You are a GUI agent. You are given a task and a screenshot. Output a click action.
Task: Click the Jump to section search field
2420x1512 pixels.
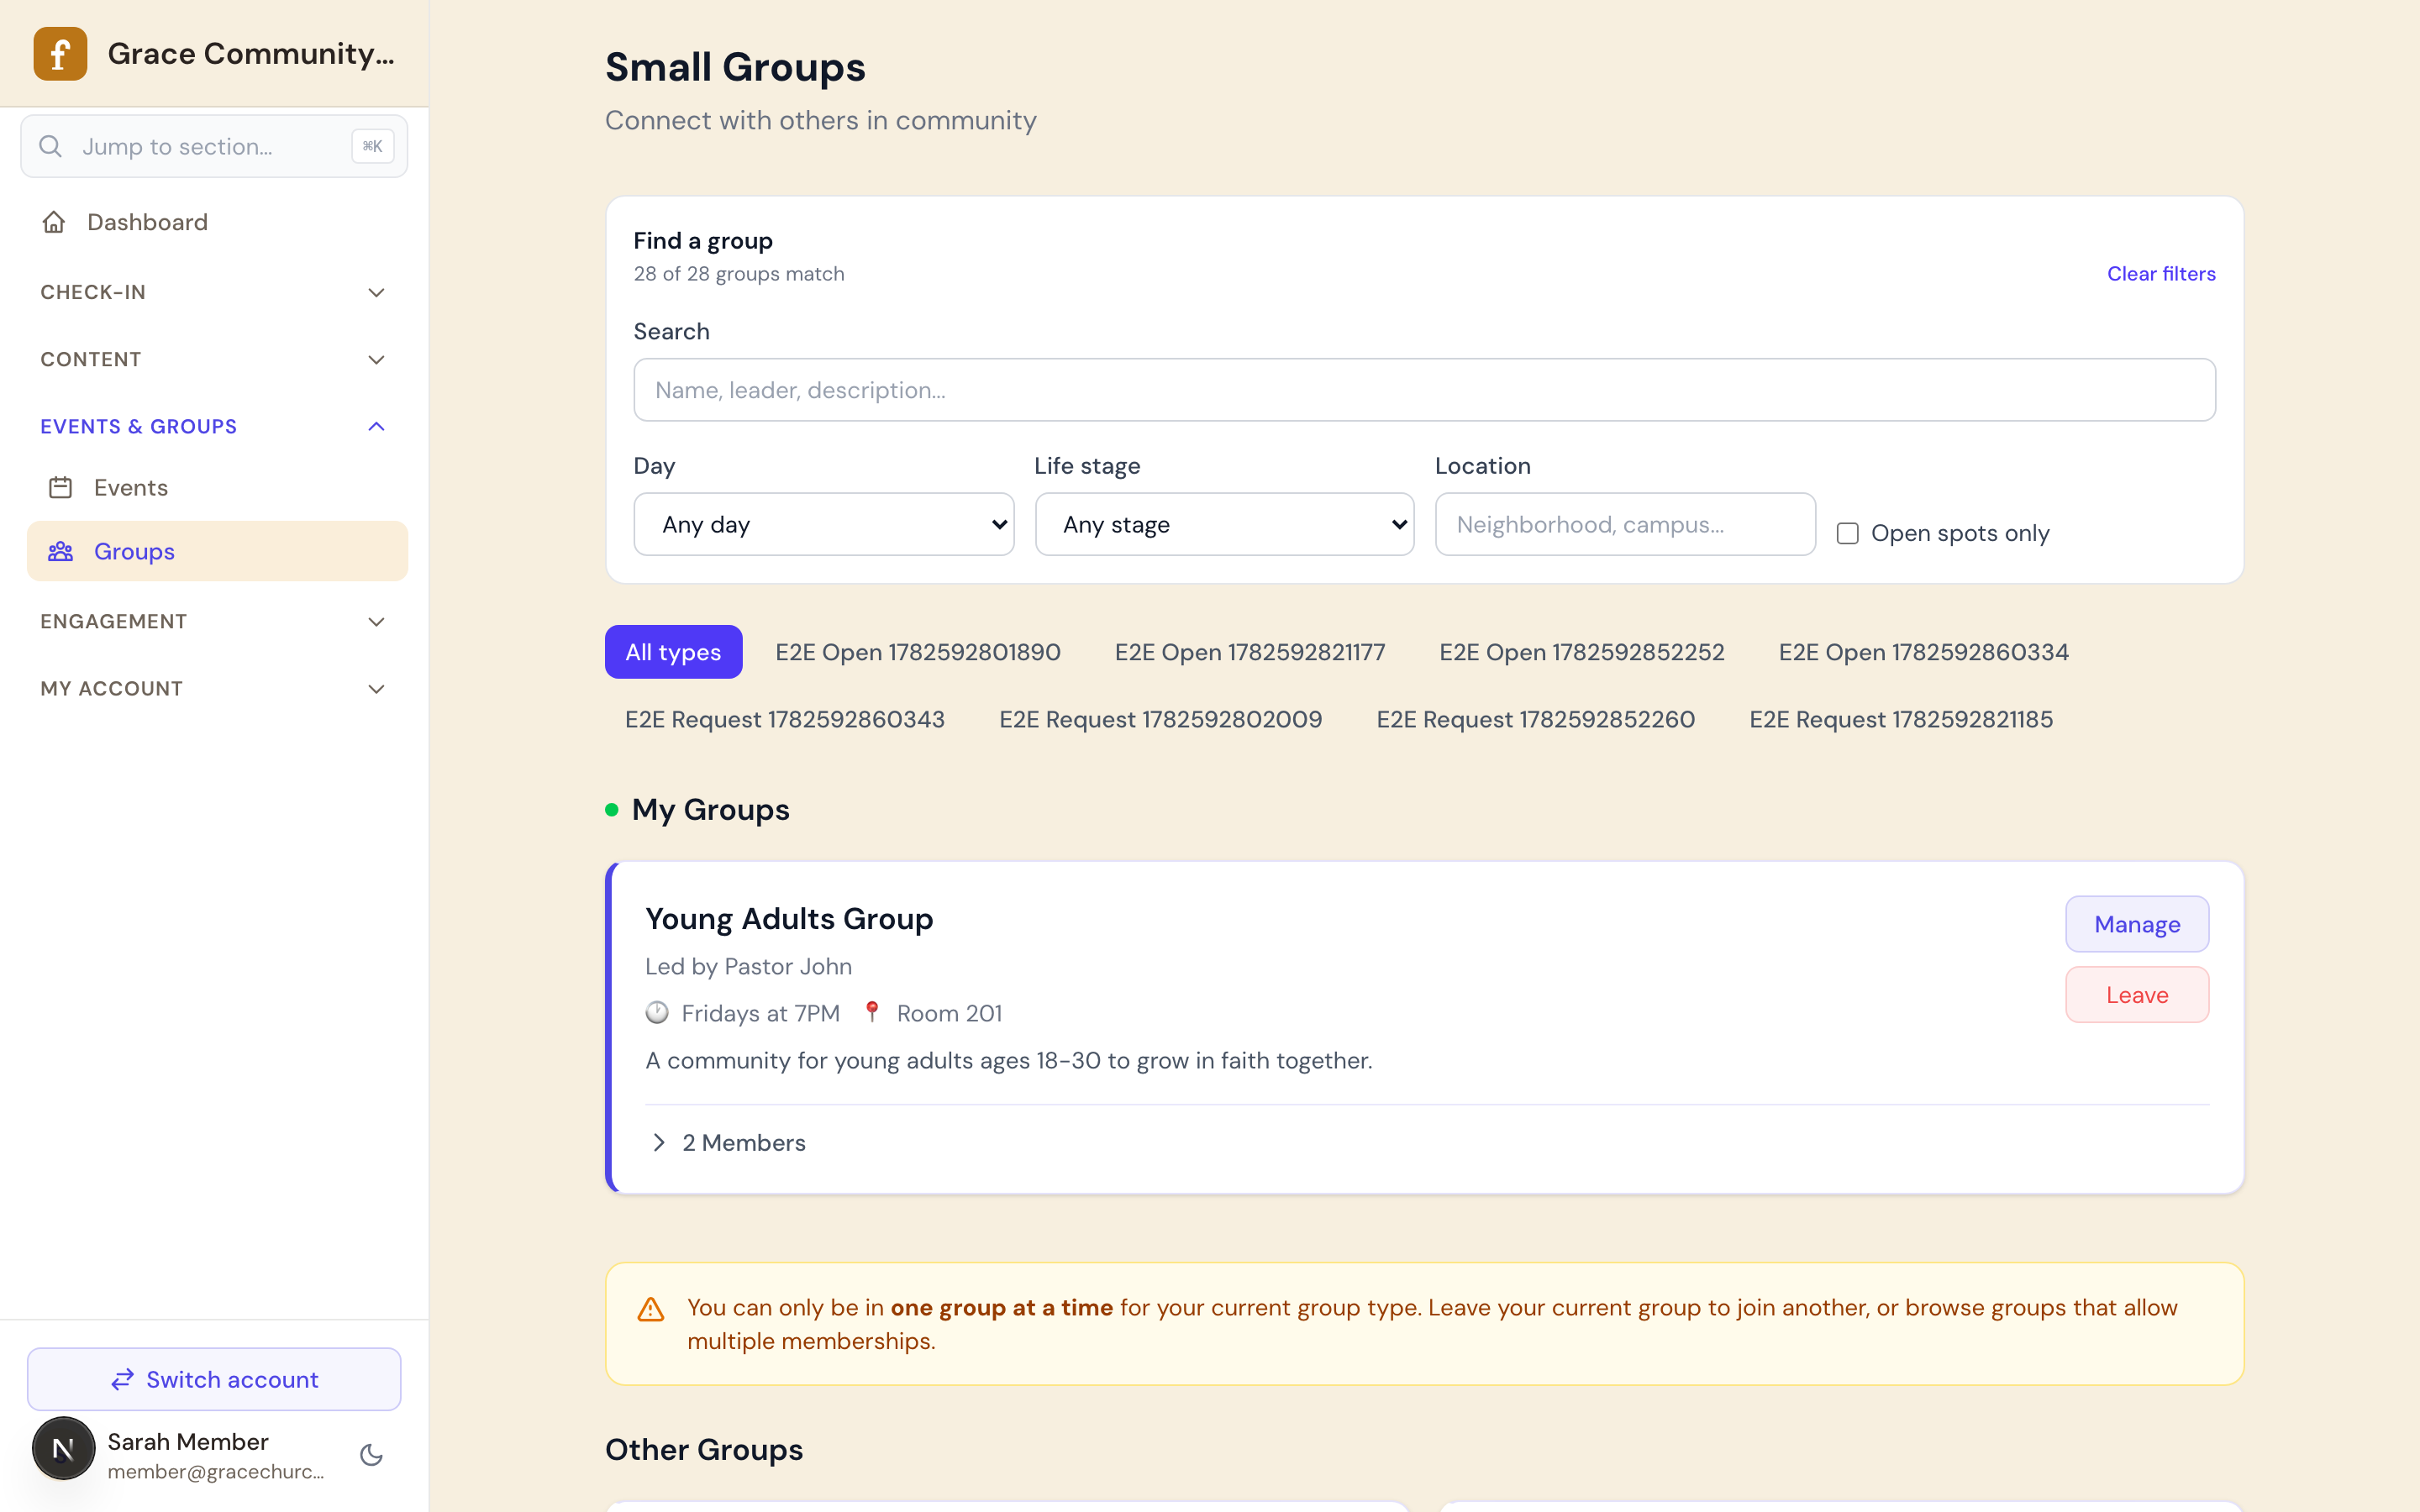tap(214, 147)
